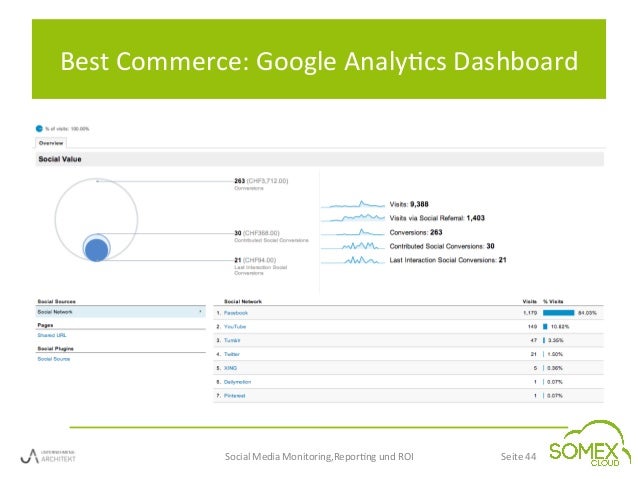Open the Twitter social network link
The image size is (638, 479).
point(232,354)
